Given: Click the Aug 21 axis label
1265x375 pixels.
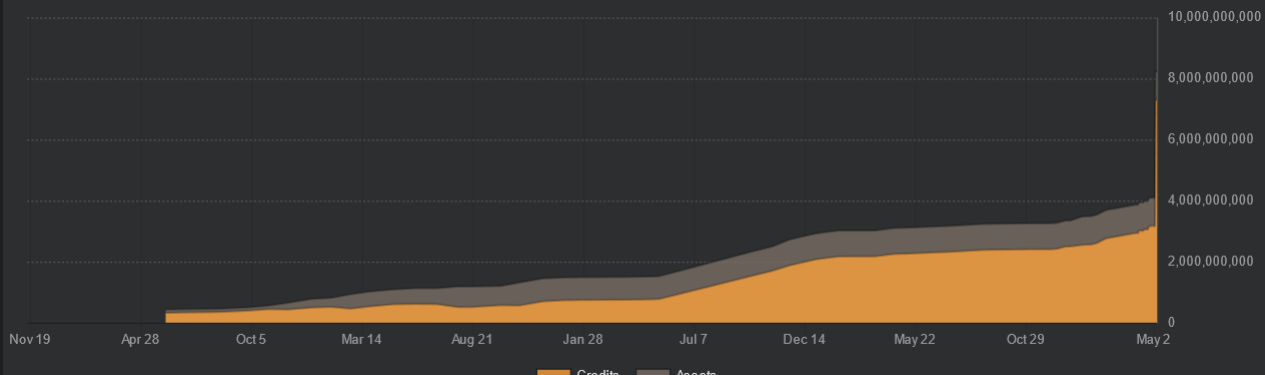Looking at the screenshot, I should [x=472, y=340].
